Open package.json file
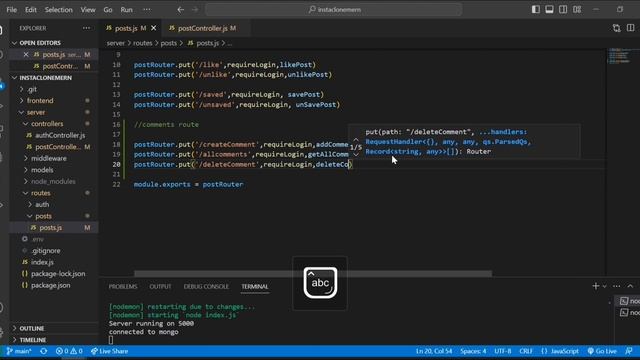Screen dimensions: 640x360 tap(51, 285)
